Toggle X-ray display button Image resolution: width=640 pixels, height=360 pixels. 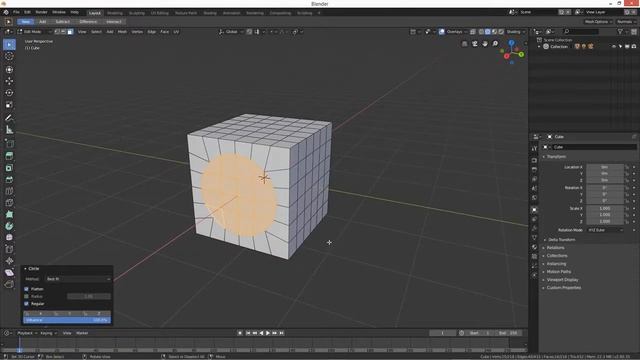coord(473,31)
